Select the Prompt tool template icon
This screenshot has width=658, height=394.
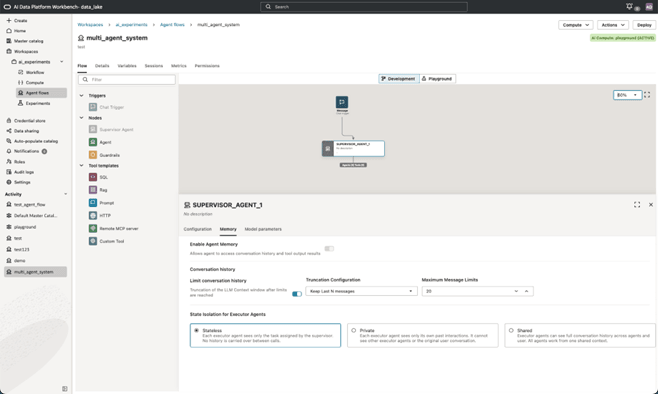tap(93, 203)
